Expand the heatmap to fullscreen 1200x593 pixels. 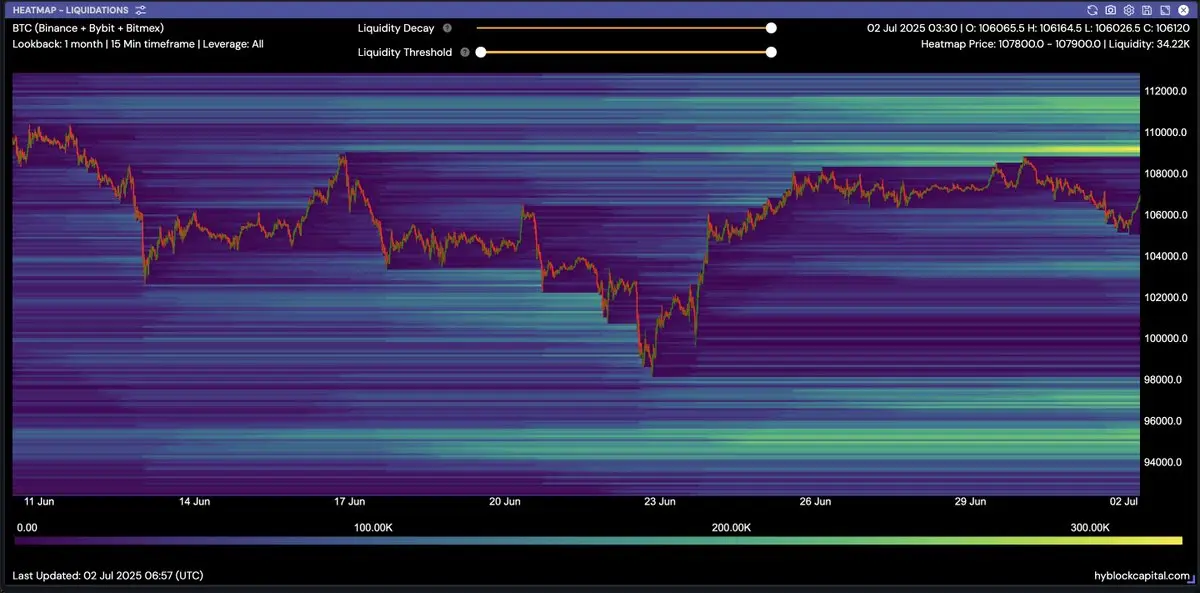(x=1164, y=9)
